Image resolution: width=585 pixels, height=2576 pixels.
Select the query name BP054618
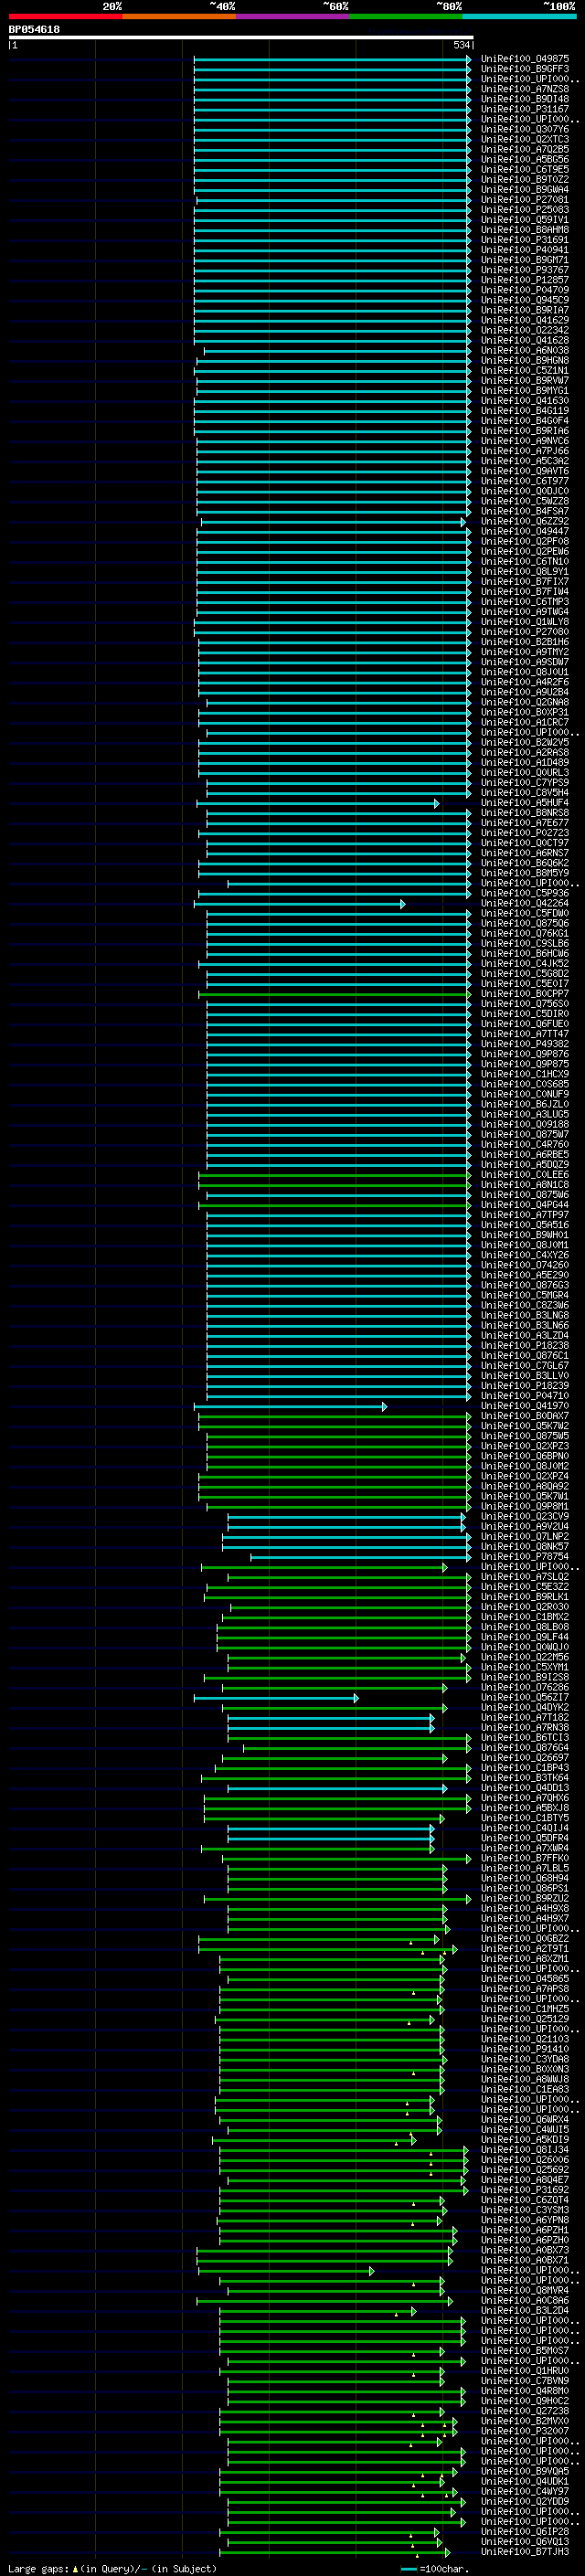[34, 30]
